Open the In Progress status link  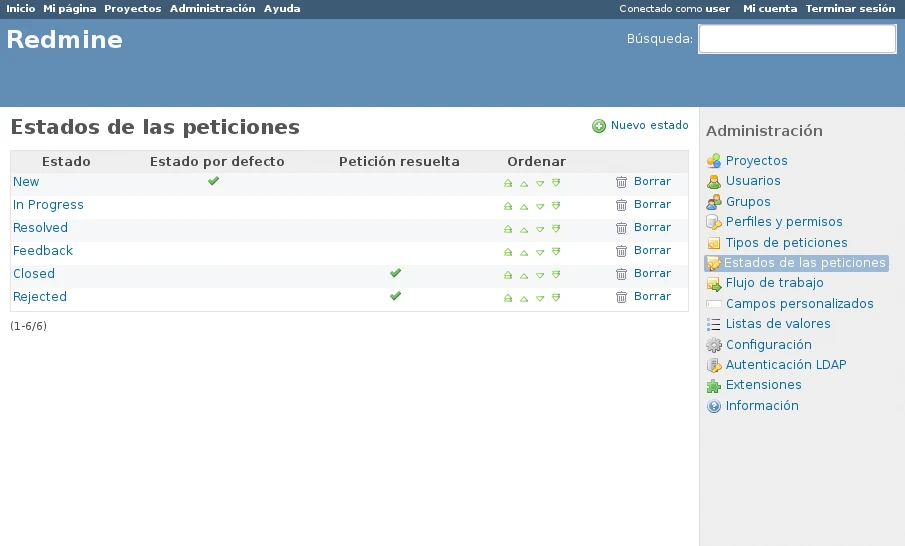[48, 205]
